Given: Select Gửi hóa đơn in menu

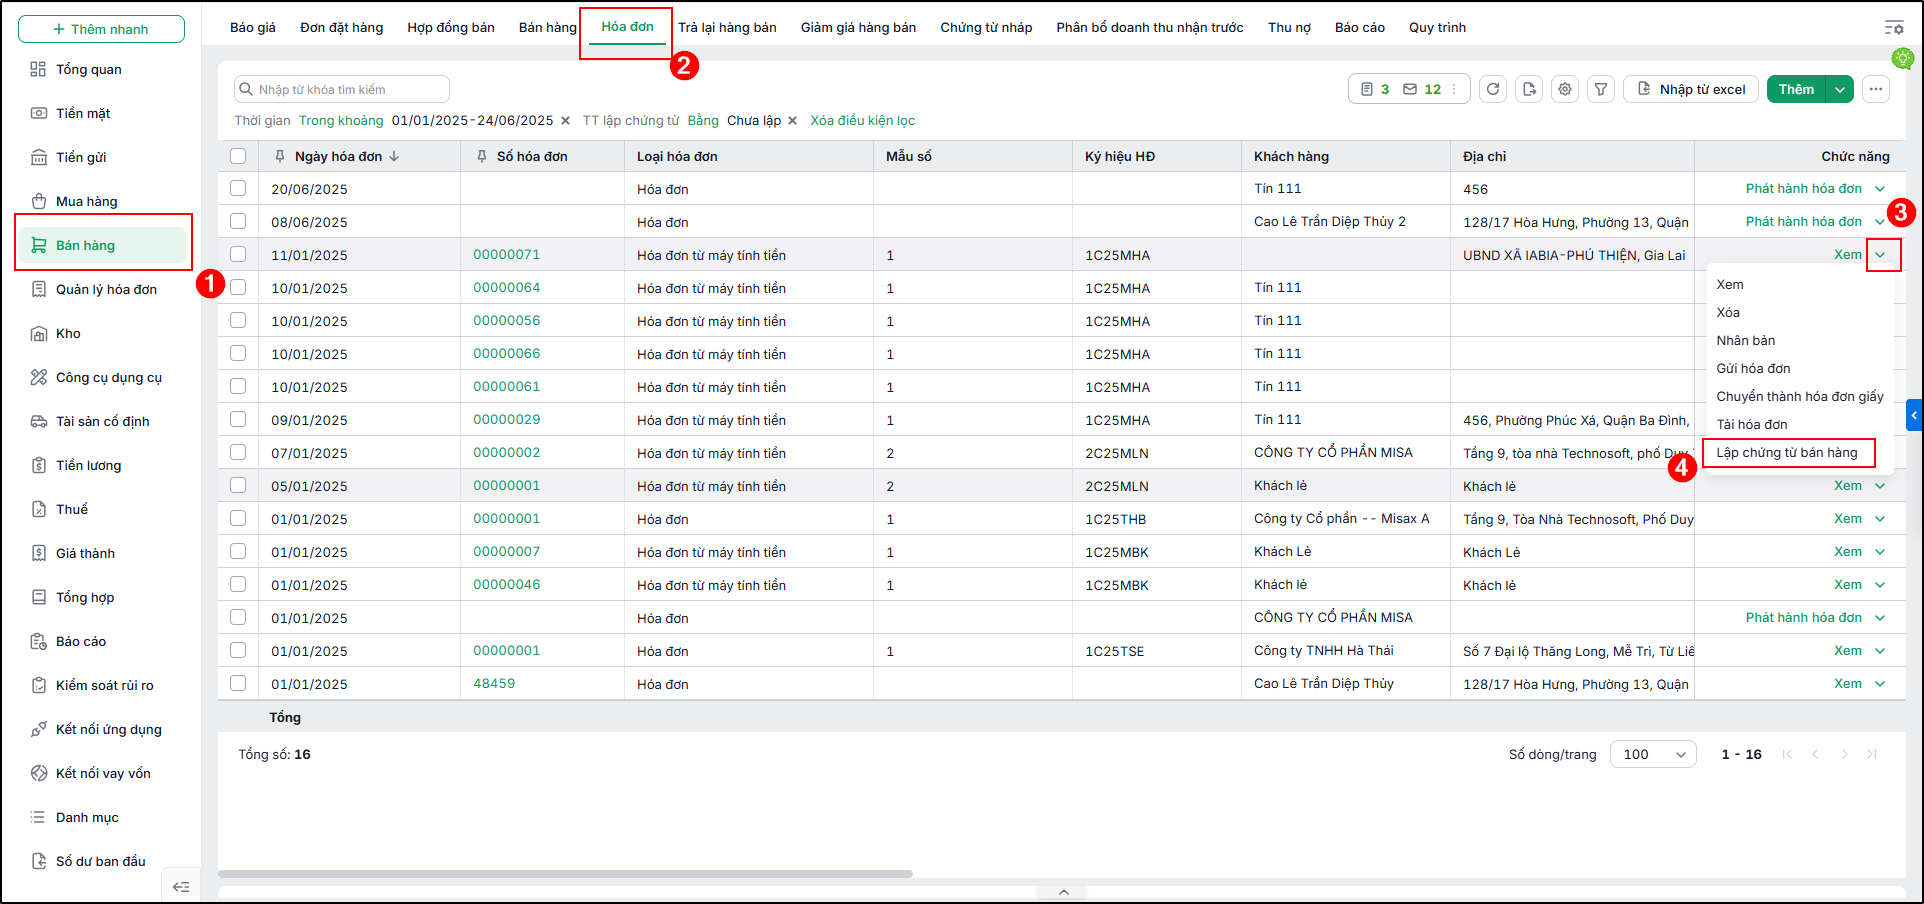Looking at the screenshot, I should (1753, 368).
